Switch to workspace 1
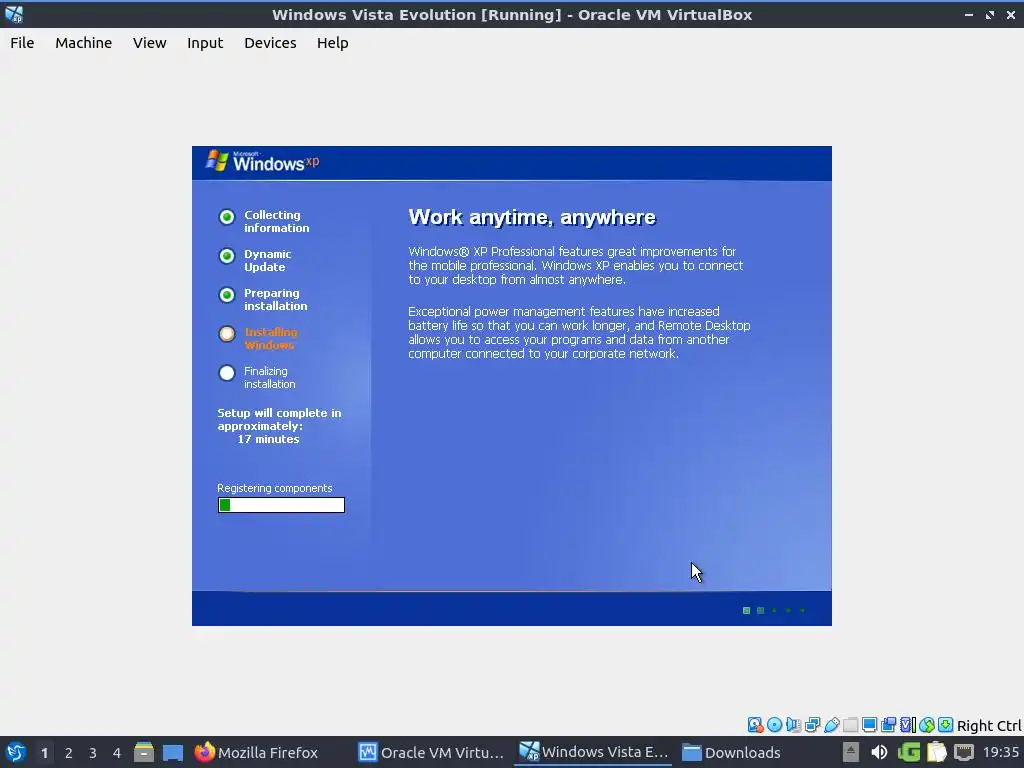 click(44, 753)
